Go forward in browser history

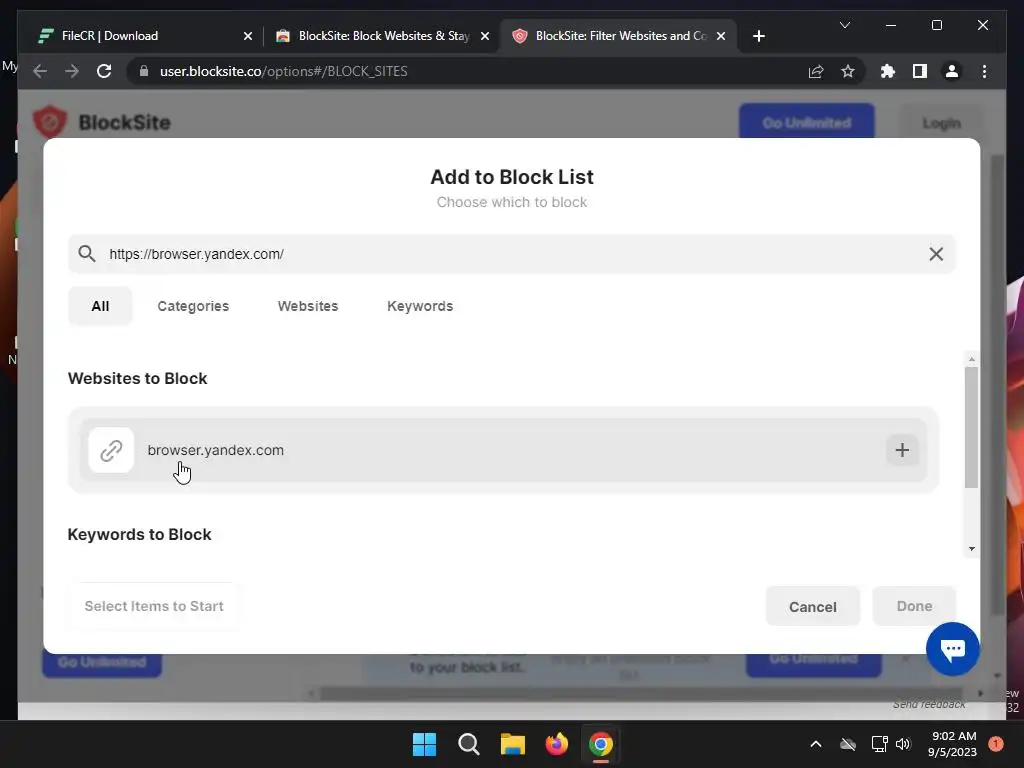pyautogui.click(x=72, y=71)
